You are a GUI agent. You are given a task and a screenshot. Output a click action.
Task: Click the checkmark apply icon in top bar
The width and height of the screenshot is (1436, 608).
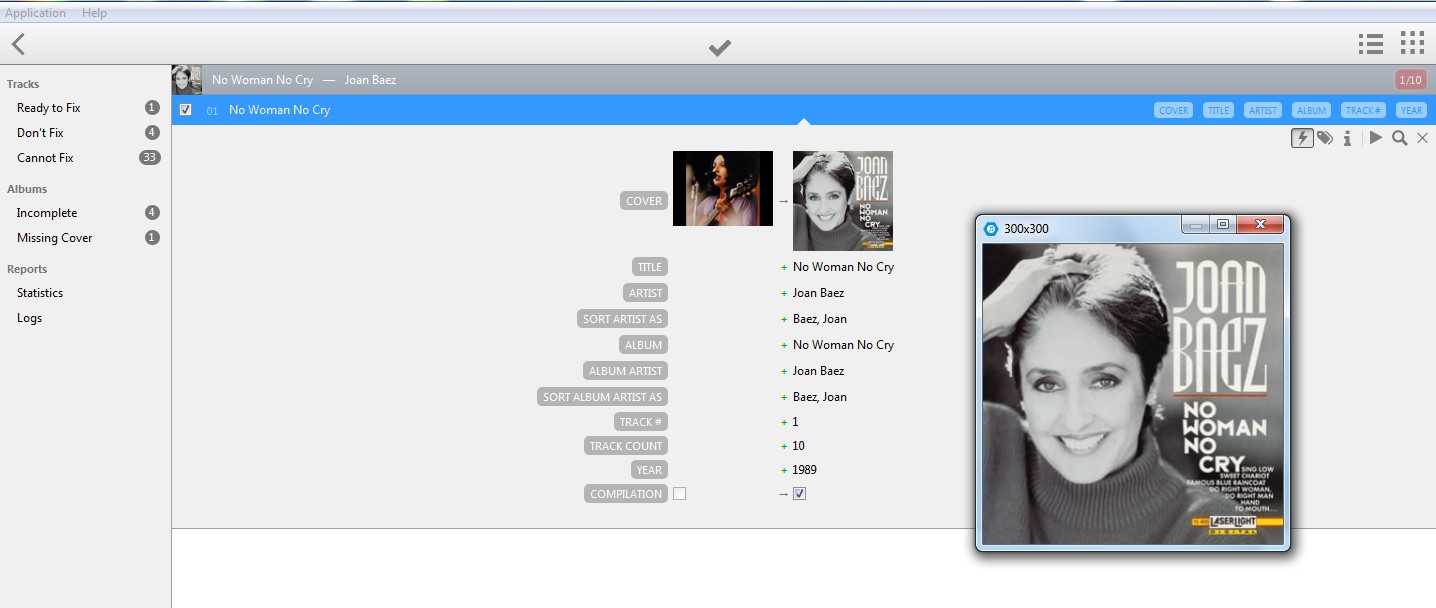tap(719, 47)
